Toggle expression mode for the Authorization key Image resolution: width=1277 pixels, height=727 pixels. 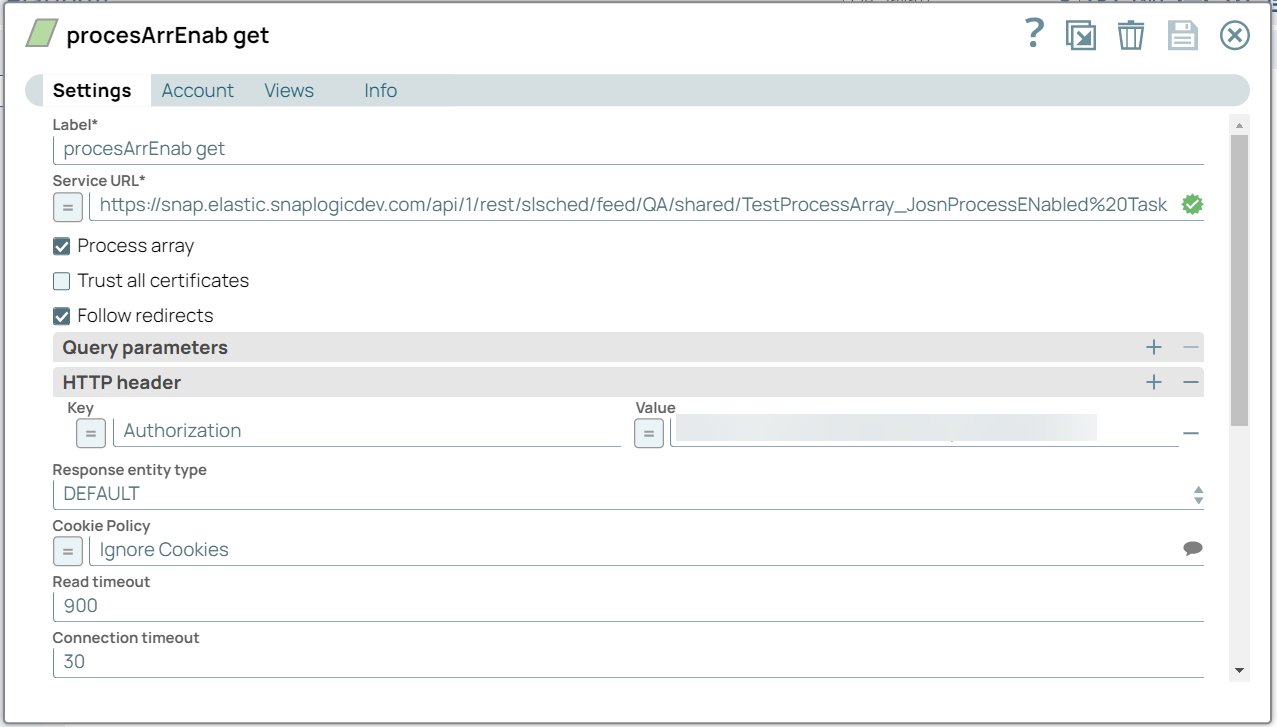[91, 433]
